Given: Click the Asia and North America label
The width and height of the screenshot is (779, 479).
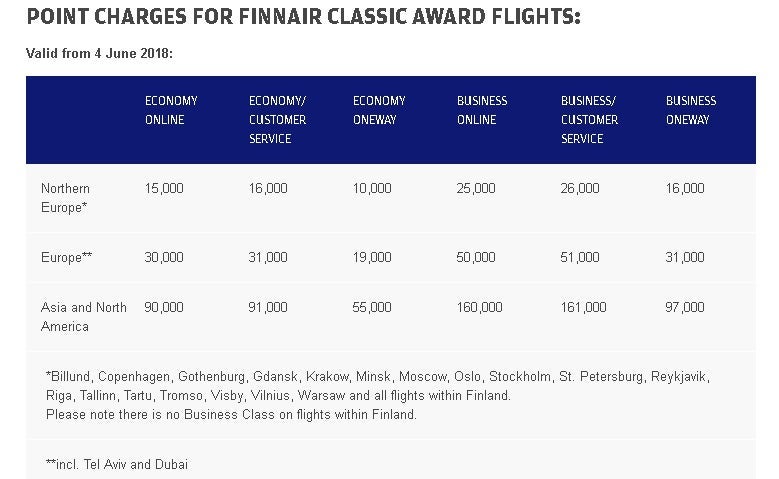Looking at the screenshot, I should pos(83,317).
